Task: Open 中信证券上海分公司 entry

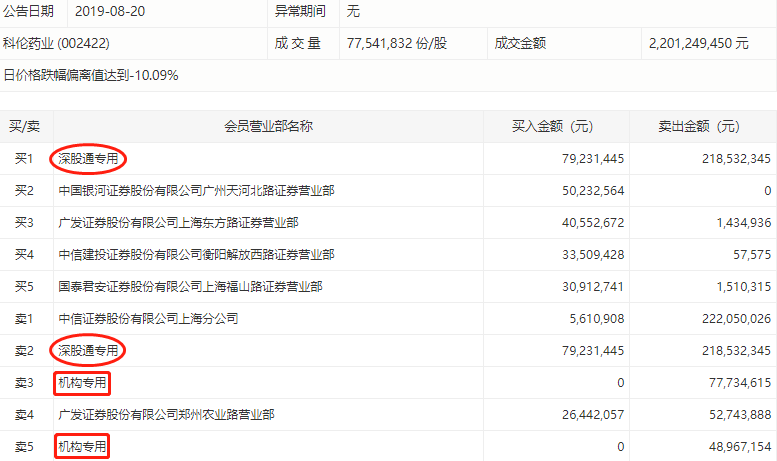Action: (148, 319)
